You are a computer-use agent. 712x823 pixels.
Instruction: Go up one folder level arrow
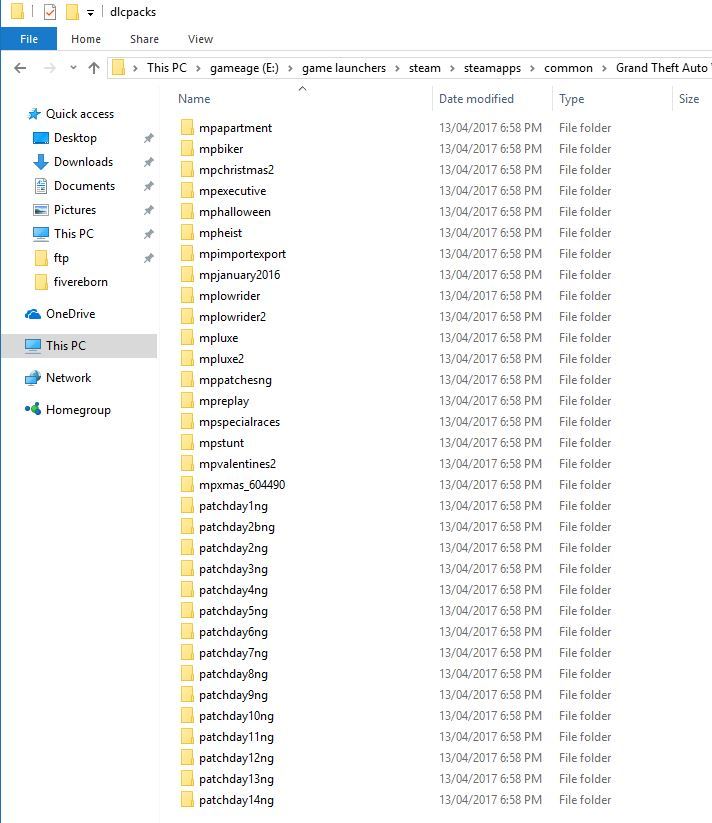(94, 68)
